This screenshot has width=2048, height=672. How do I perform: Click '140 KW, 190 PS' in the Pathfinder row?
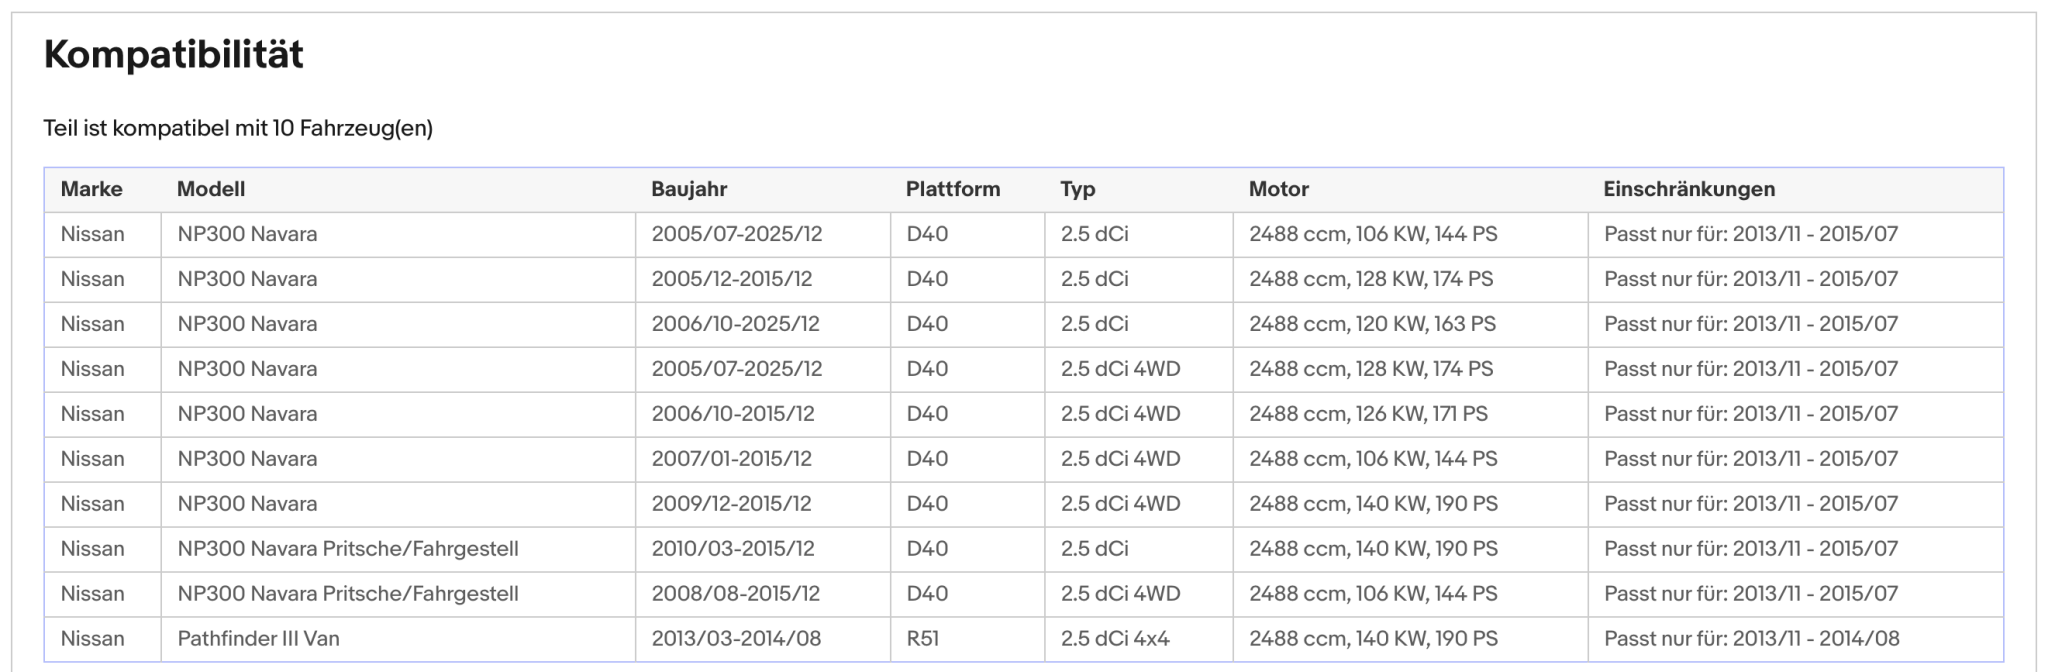tap(1426, 639)
